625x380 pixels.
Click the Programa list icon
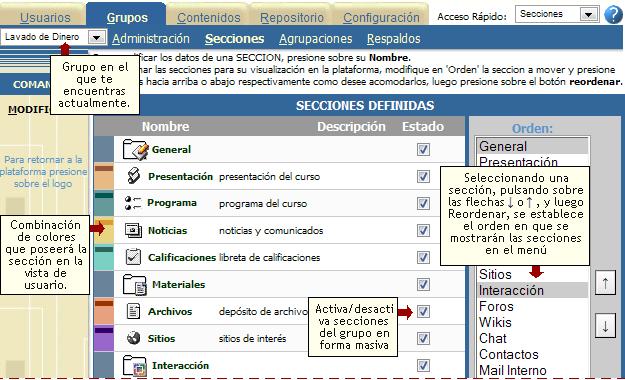click(x=133, y=203)
